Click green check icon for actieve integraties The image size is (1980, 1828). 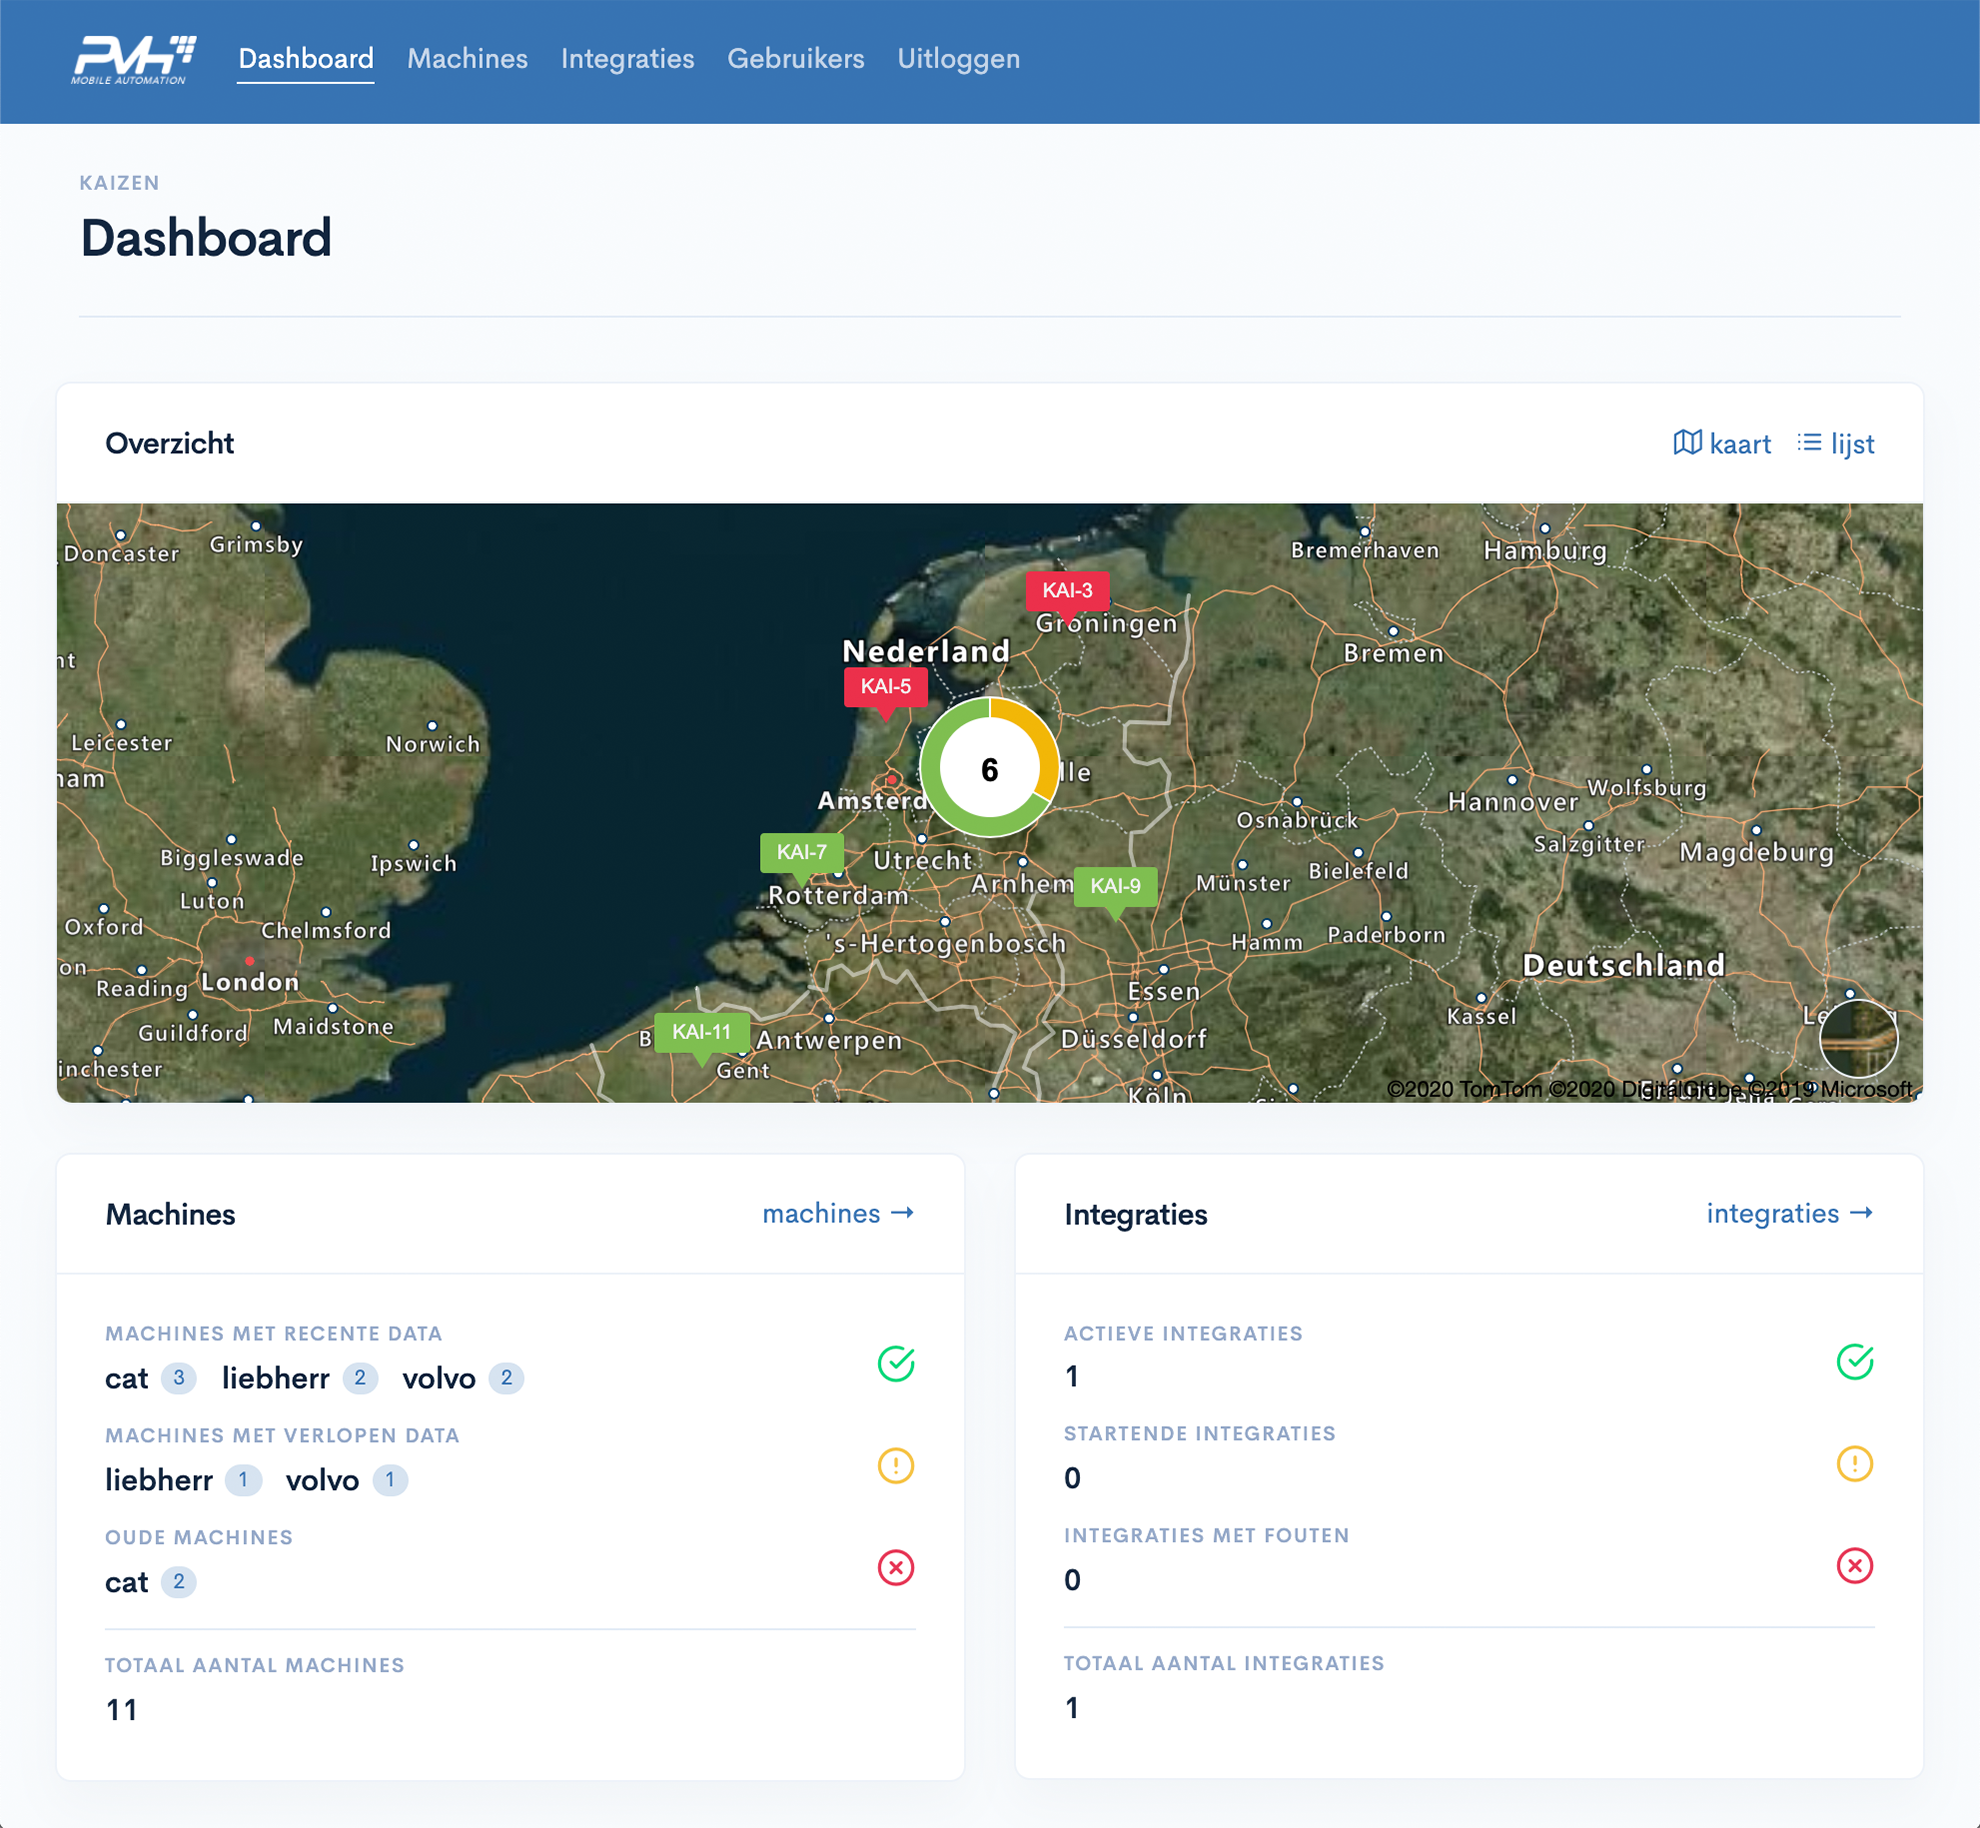[x=1855, y=1361]
